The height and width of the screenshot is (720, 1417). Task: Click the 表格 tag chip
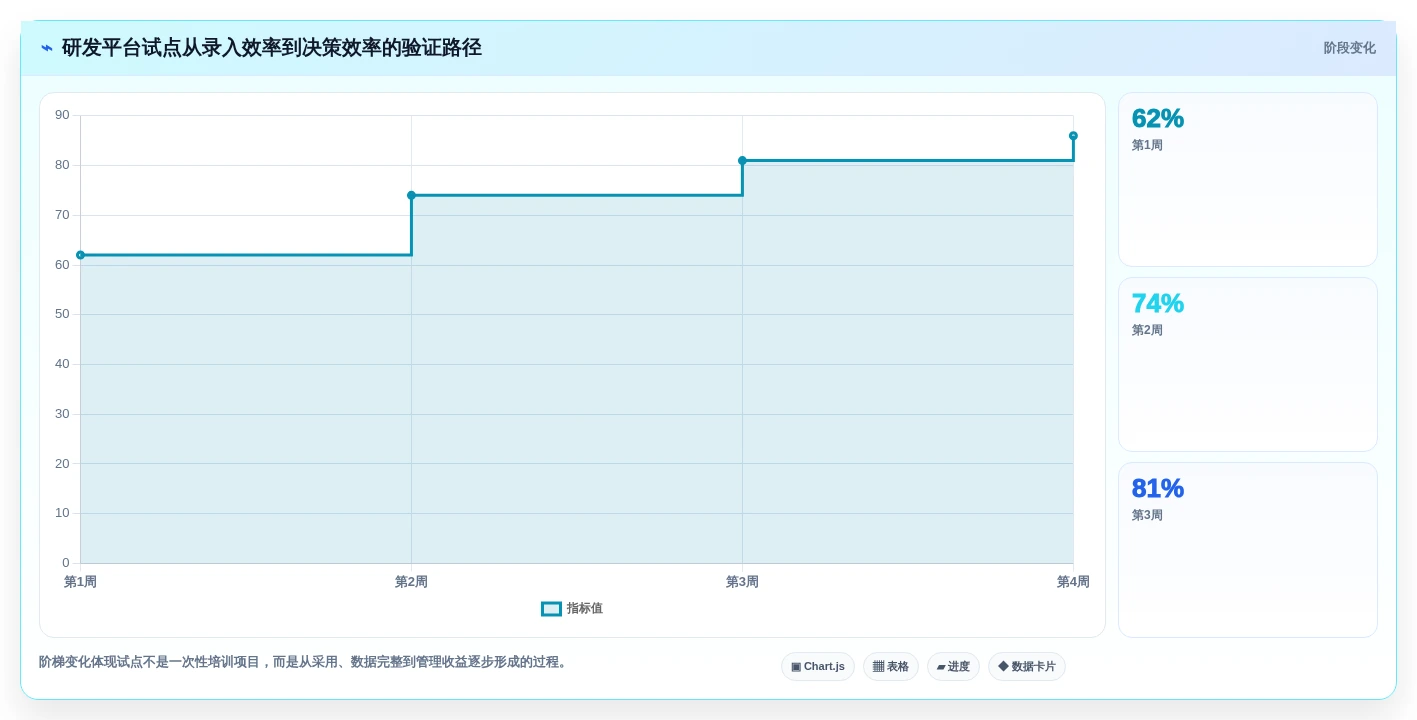coord(891,667)
